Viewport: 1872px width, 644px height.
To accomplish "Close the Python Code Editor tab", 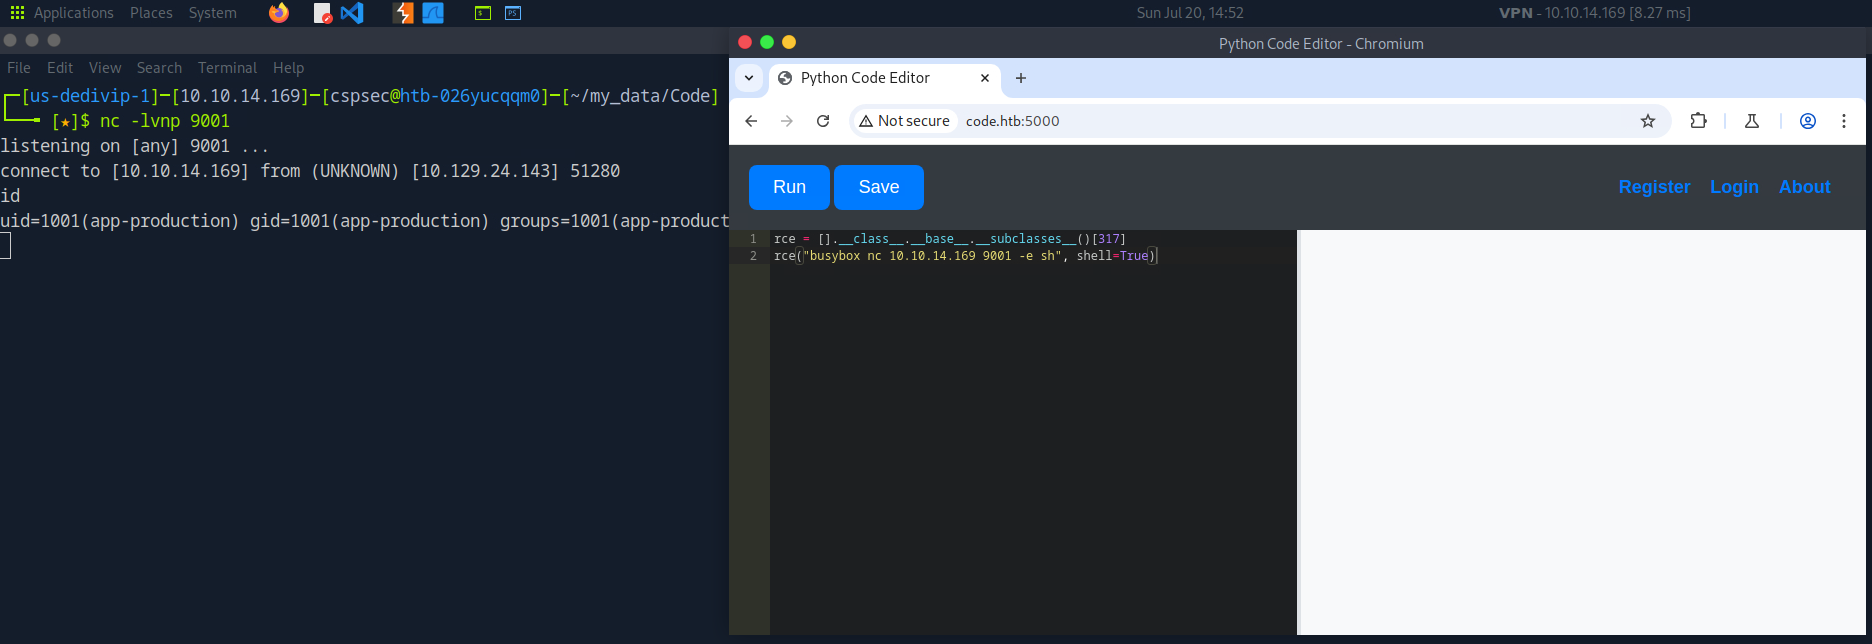I will pos(985,78).
